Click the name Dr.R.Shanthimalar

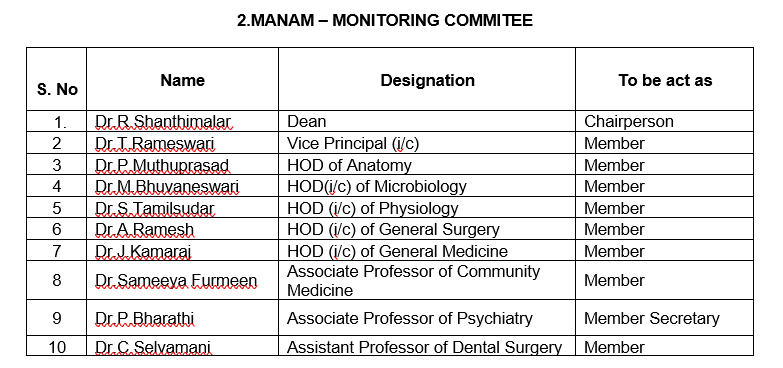pyautogui.click(x=163, y=121)
